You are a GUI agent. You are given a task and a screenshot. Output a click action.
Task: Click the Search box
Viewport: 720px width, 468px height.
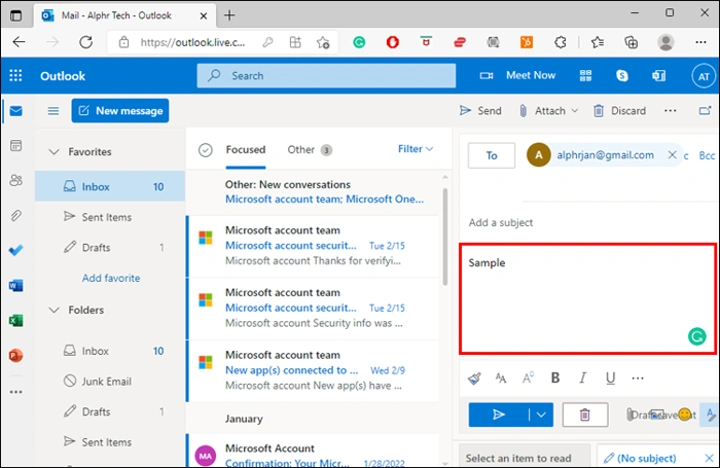[x=326, y=75]
